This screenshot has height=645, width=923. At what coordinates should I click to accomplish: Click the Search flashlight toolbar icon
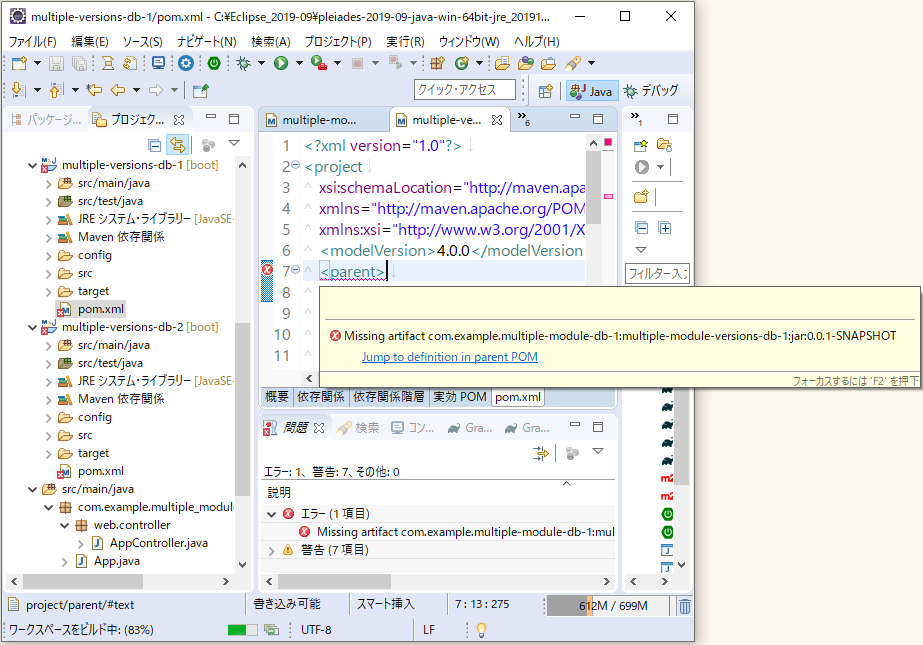click(573, 63)
